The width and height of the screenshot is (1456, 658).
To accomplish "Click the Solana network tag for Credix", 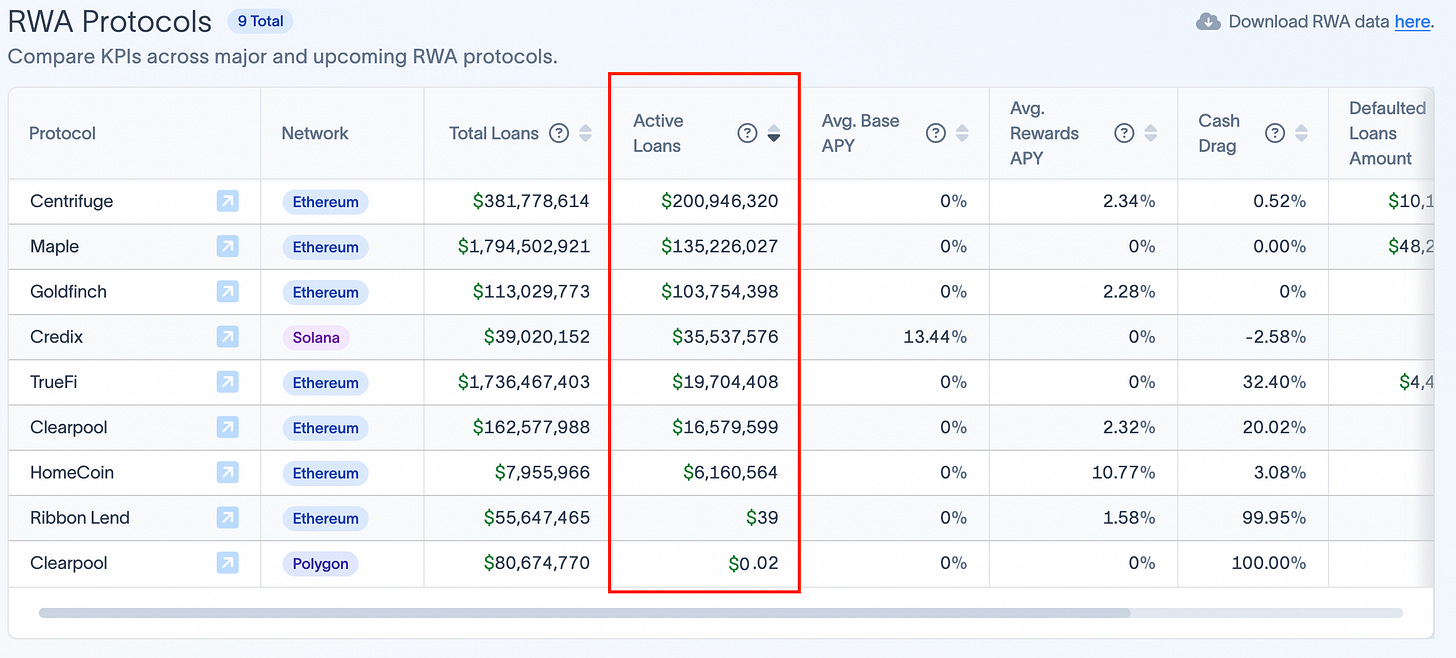I will [x=316, y=338].
